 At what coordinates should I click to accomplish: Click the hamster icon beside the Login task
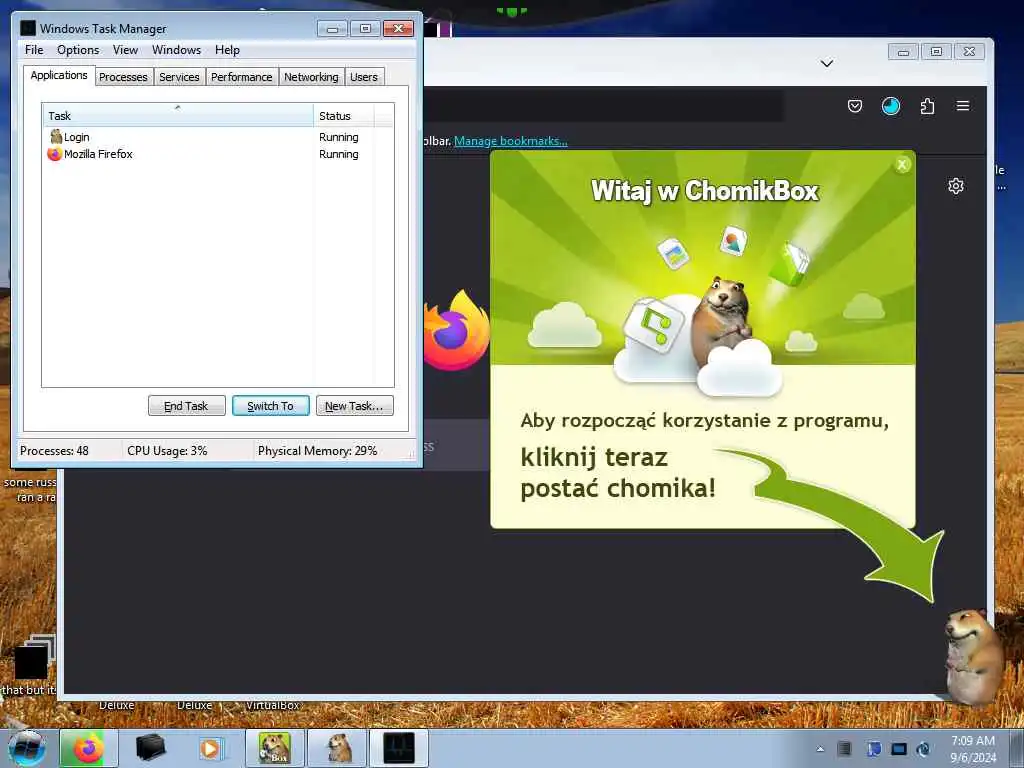pyautogui.click(x=56, y=136)
